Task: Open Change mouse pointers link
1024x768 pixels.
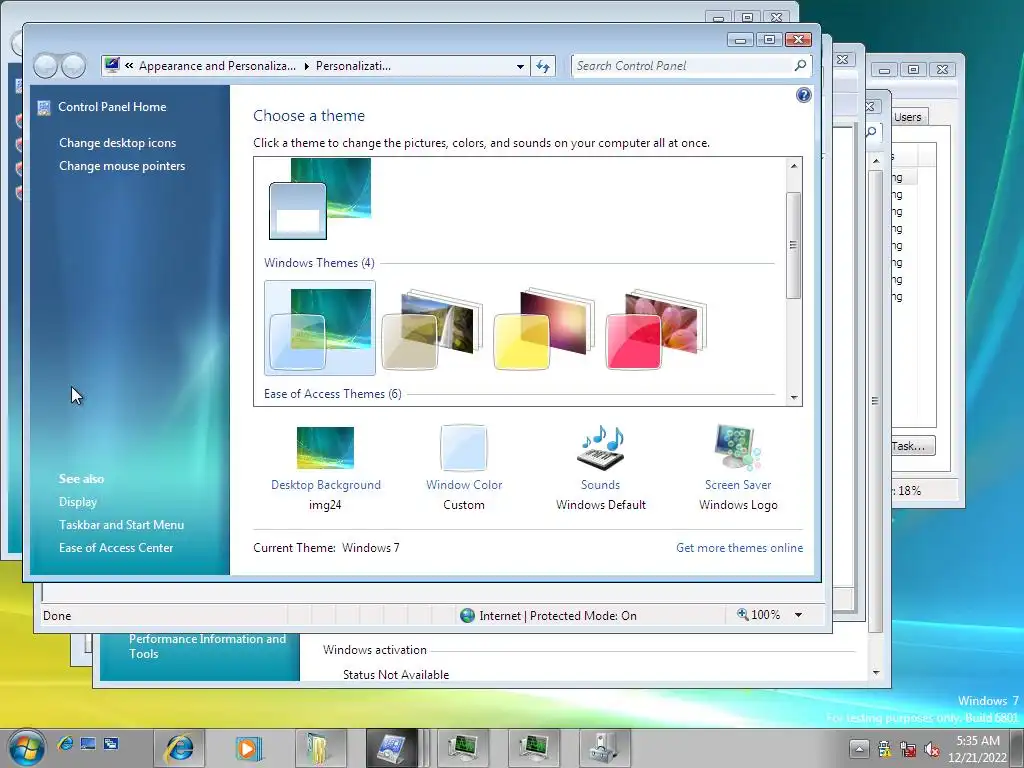Action: [x=122, y=166]
